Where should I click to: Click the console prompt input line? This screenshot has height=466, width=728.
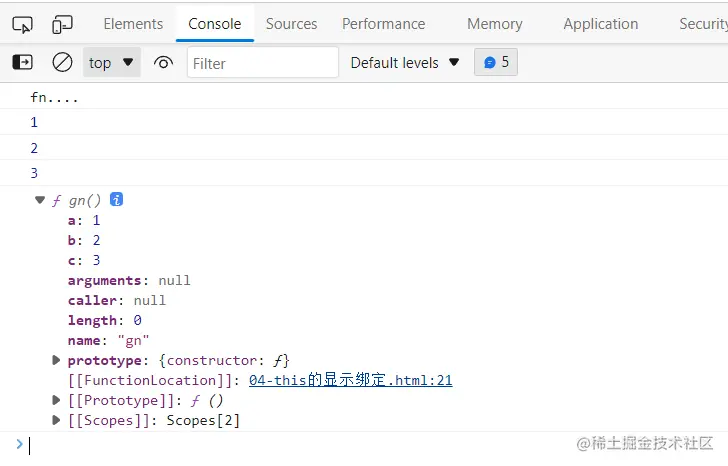tap(300, 445)
